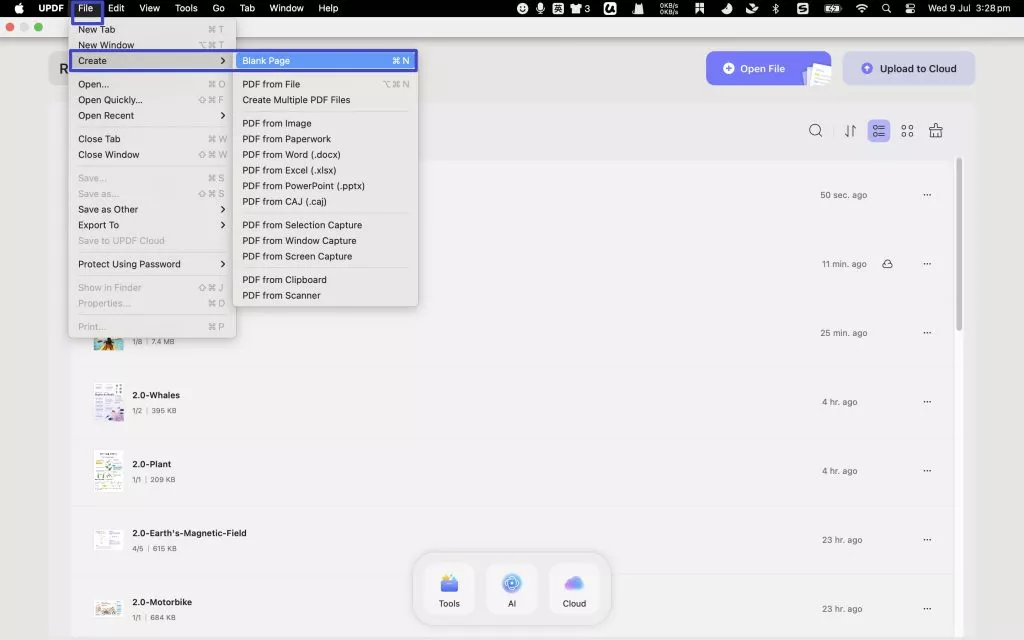Open more options for 2.0-Motorbike
The image size is (1024, 640).
coord(927,609)
